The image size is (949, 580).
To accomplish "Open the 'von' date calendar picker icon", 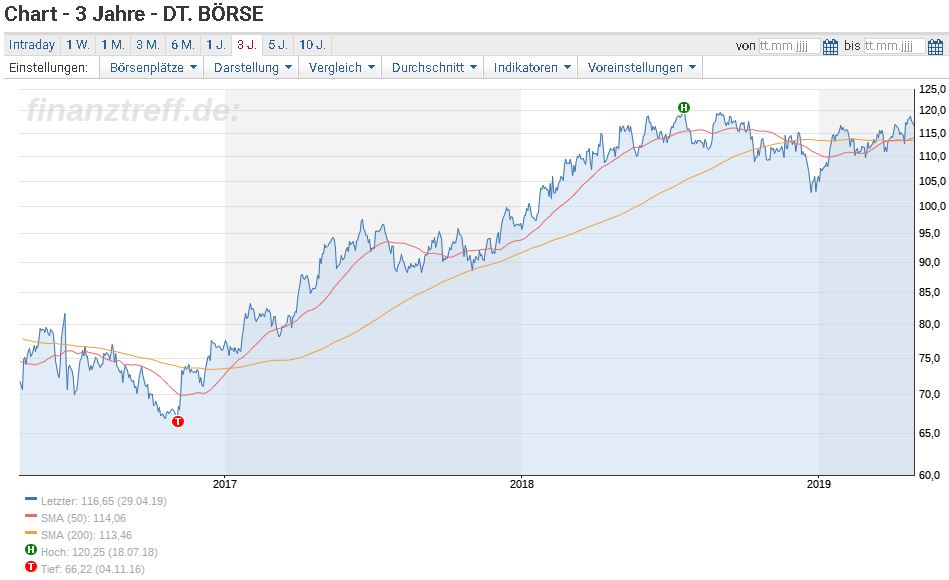I will tap(830, 46).
